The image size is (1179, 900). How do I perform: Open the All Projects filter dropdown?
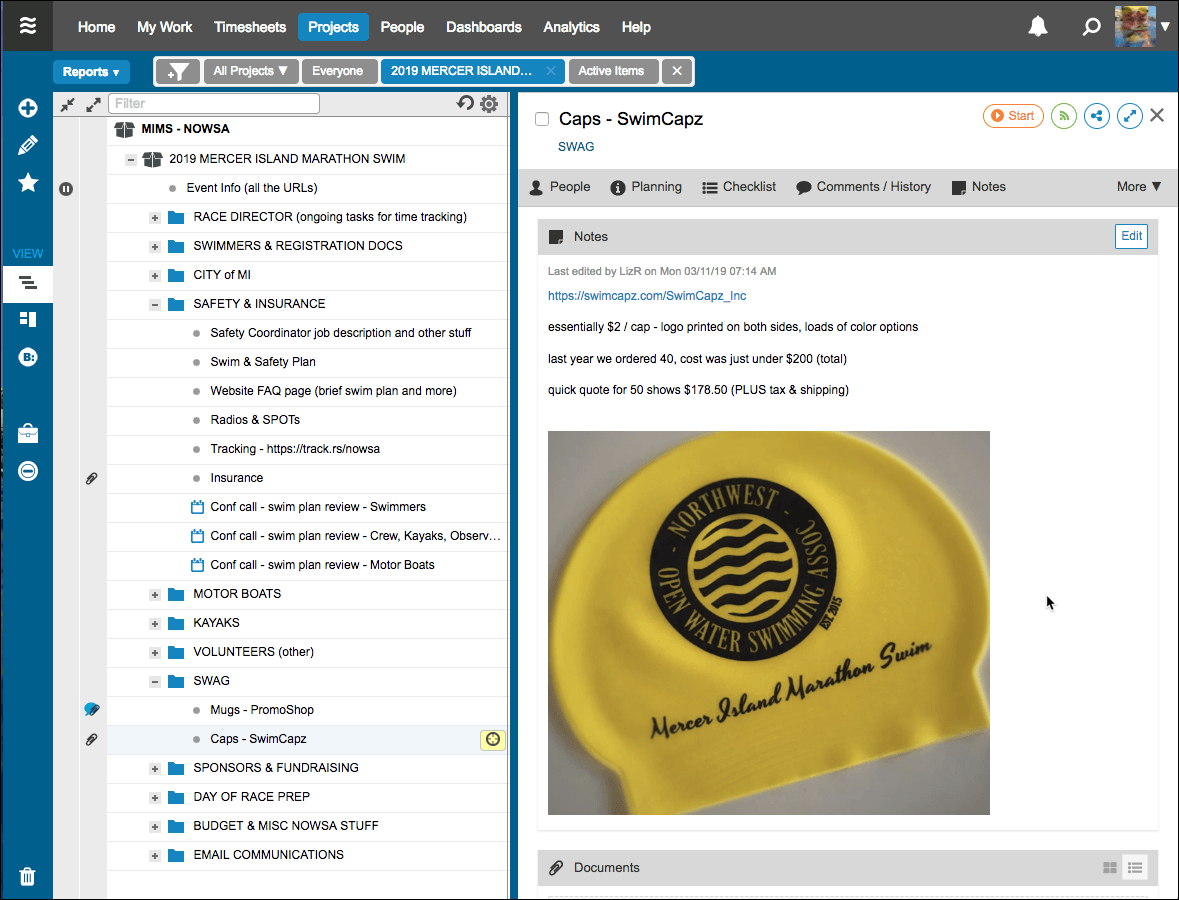[x=250, y=71]
